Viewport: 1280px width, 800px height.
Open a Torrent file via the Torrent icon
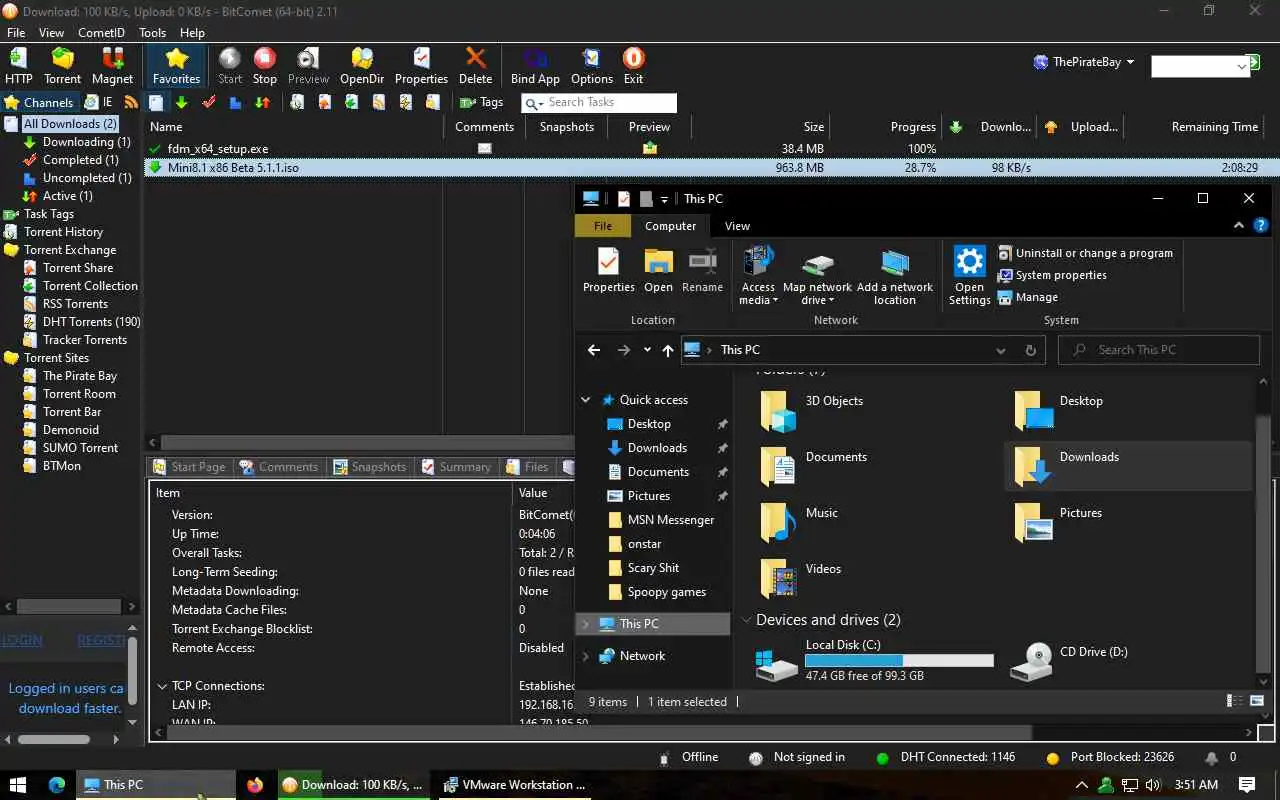62,66
